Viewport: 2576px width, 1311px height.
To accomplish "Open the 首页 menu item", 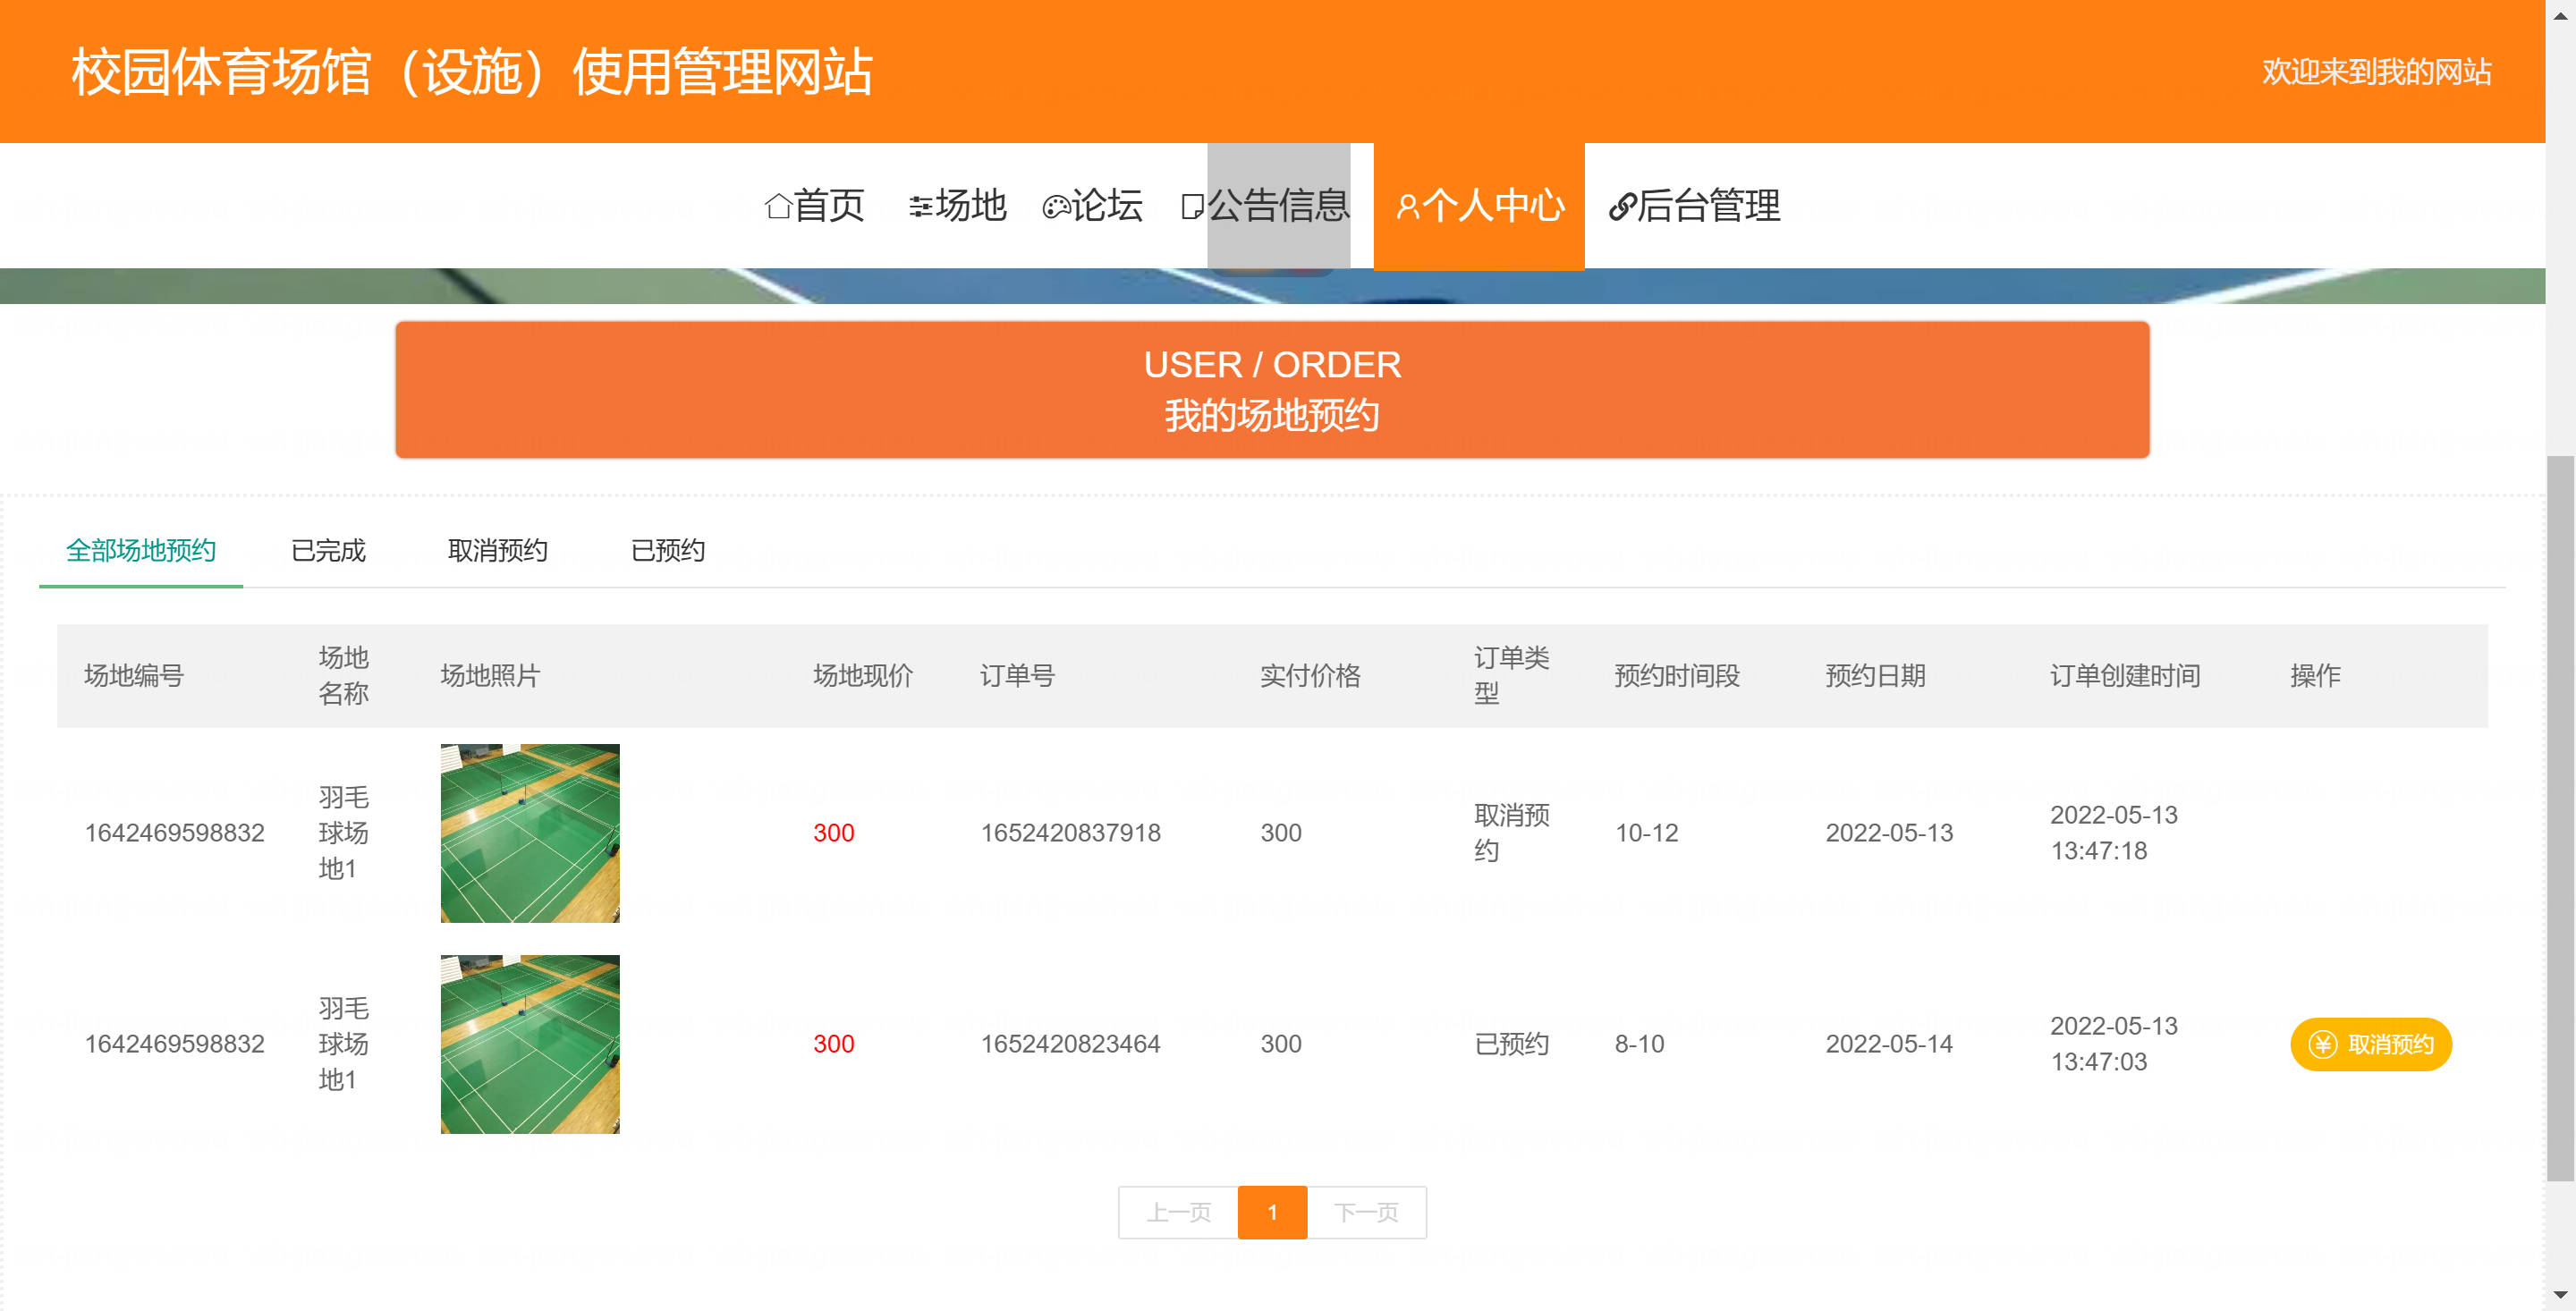I will [x=814, y=206].
